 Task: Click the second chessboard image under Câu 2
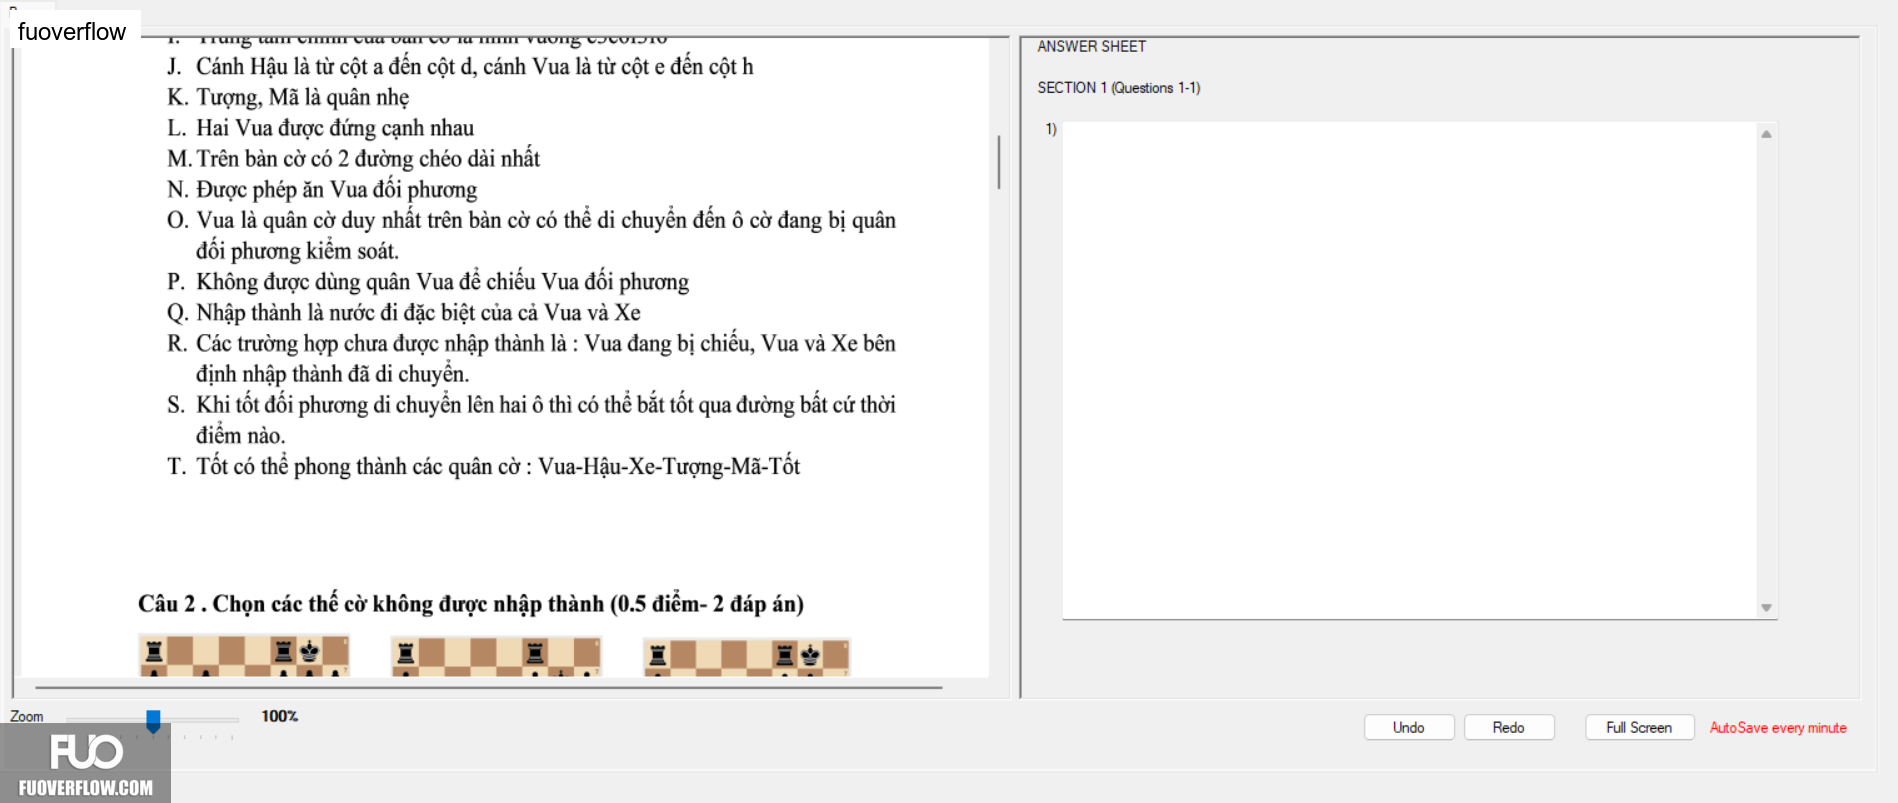[x=496, y=656]
